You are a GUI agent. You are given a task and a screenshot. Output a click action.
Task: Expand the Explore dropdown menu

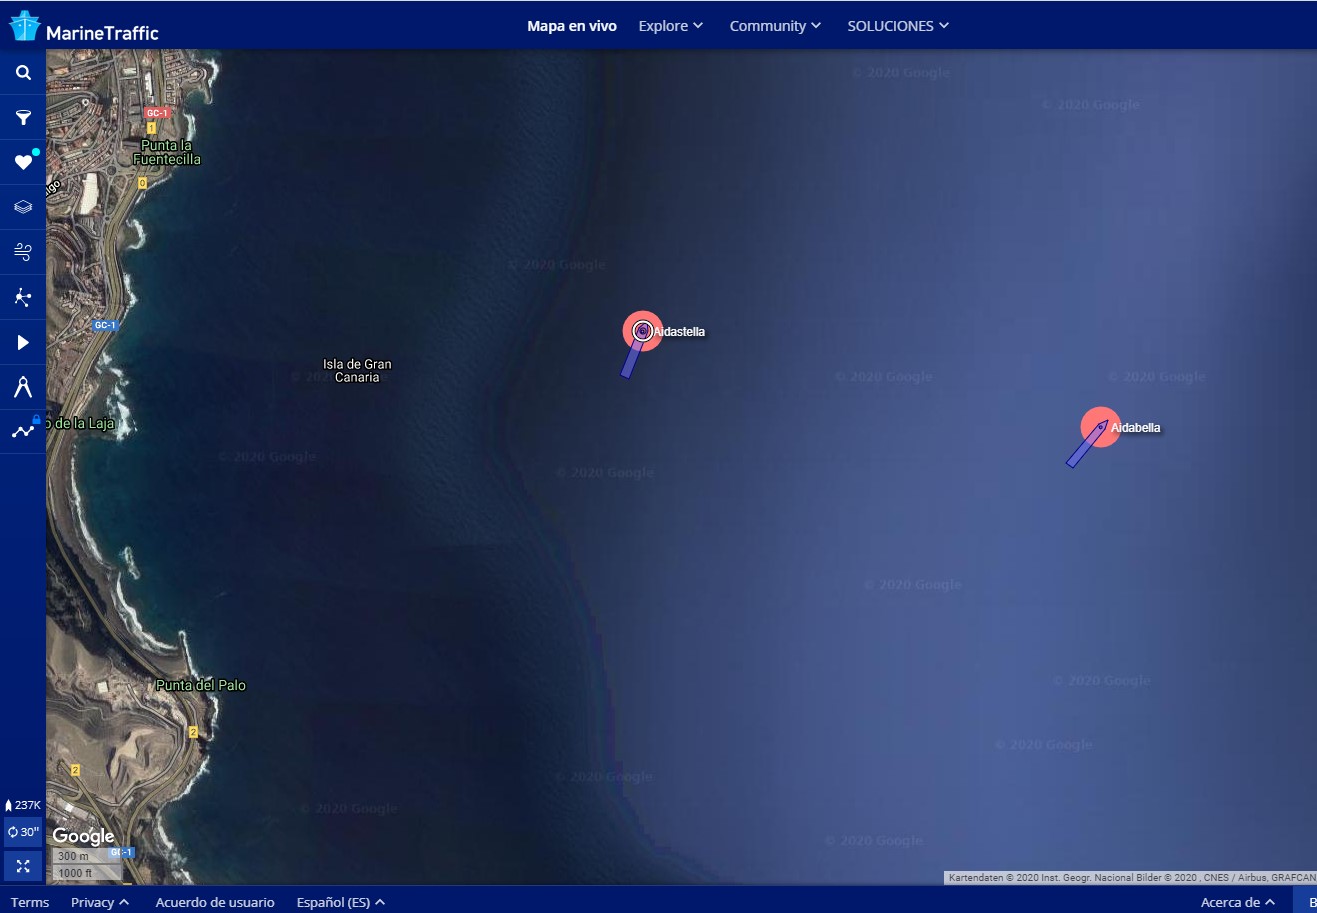(670, 26)
